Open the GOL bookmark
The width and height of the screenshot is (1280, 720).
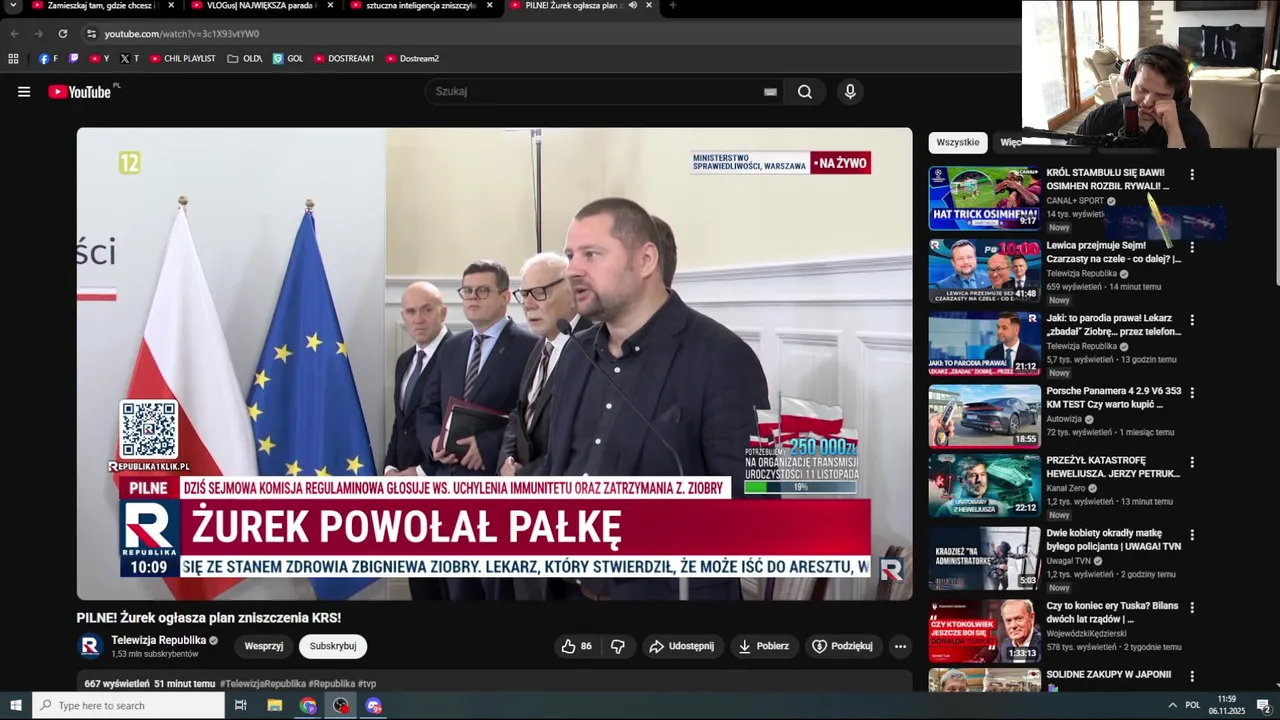click(x=288, y=59)
